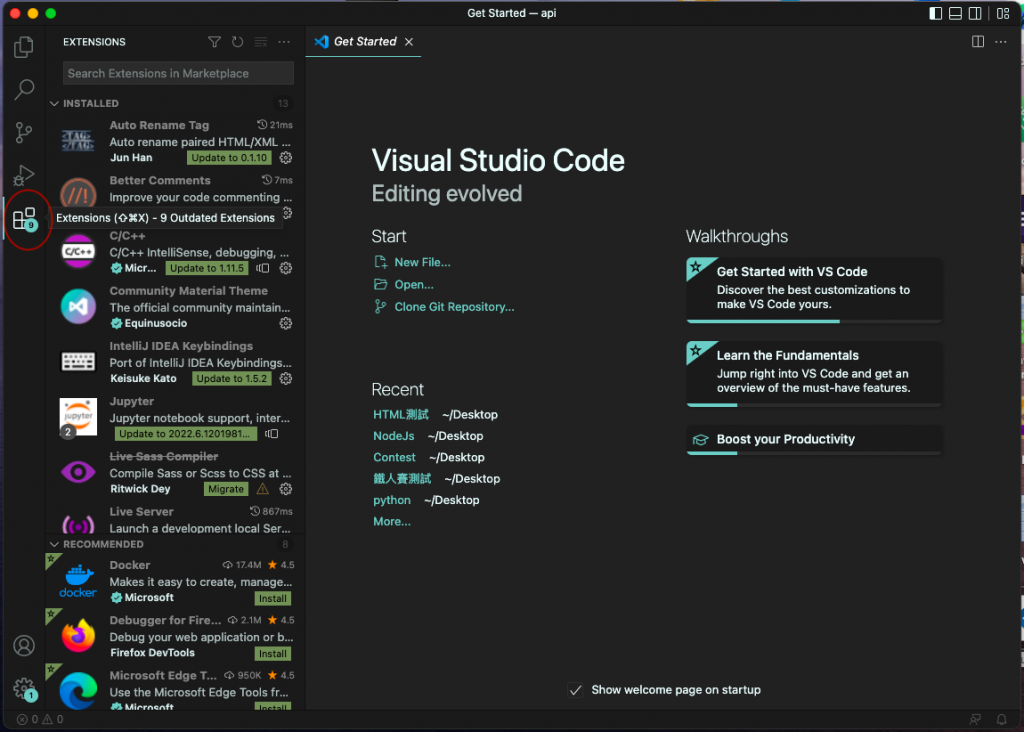Viewport: 1024px width, 732px height.
Task: Click the Filter Extensions funnel icon
Action: [214, 42]
